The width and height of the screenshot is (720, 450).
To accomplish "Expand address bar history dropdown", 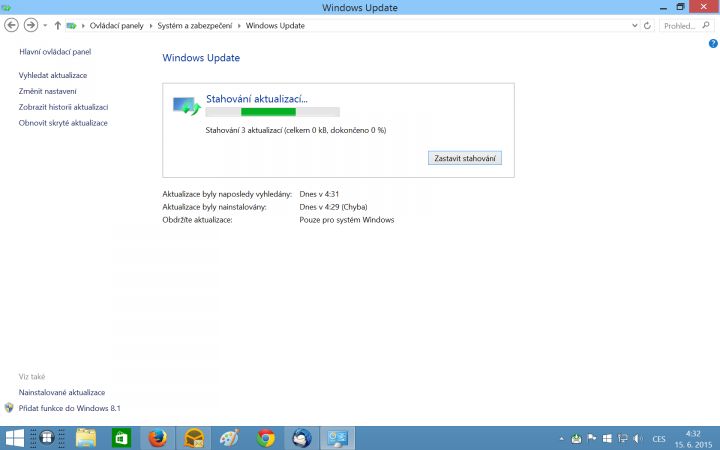I will 635,26.
